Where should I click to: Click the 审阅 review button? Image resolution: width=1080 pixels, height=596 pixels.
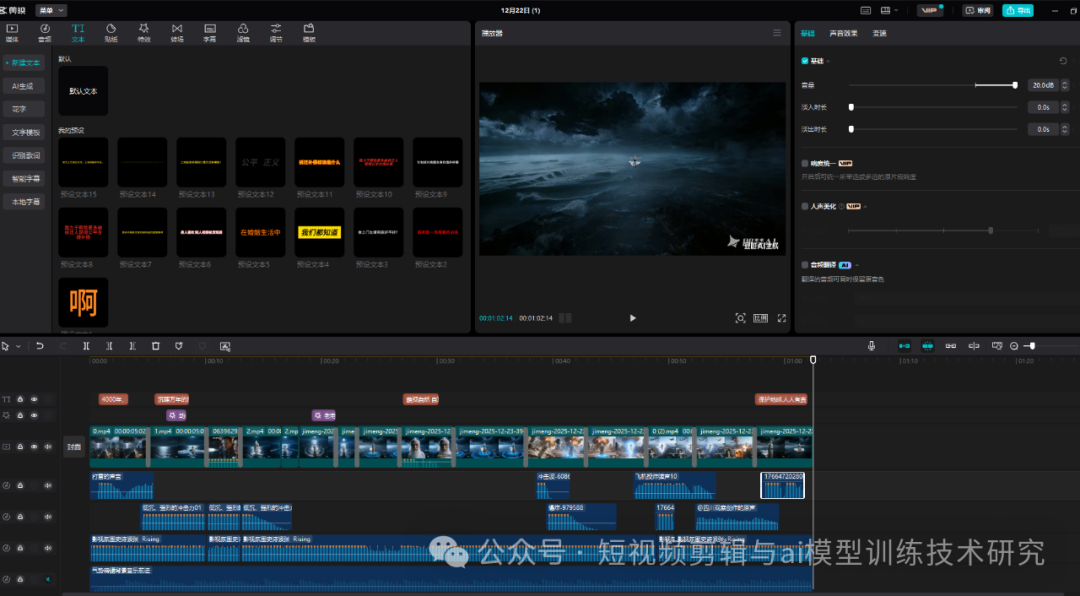click(x=978, y=10)
